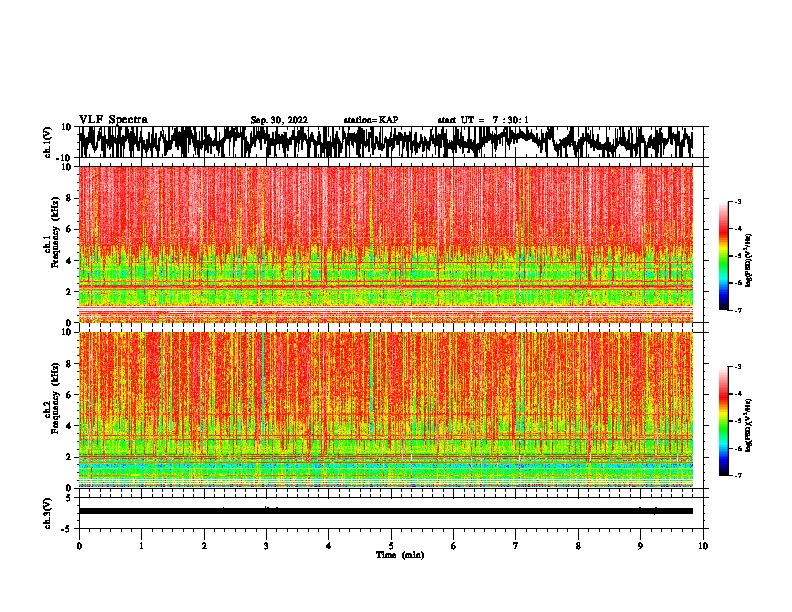792x612 pixels.
Task: Click the color scale bar beside ch.2 spectrogram
Action: point(724,421)
